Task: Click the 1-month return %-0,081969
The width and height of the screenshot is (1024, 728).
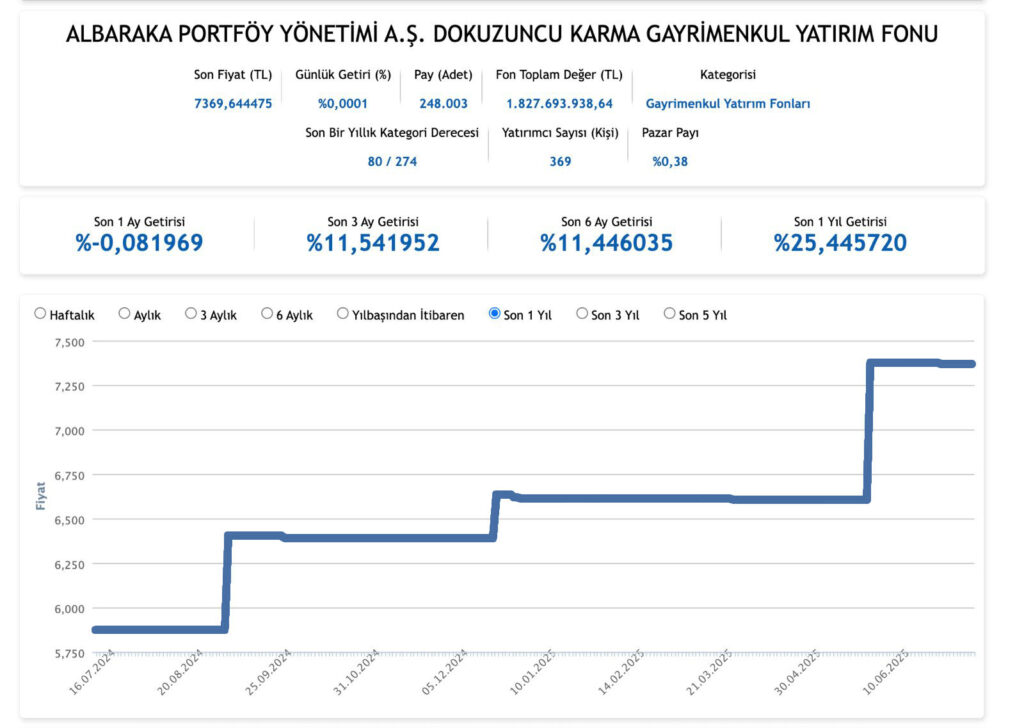Action: point(139,243)
